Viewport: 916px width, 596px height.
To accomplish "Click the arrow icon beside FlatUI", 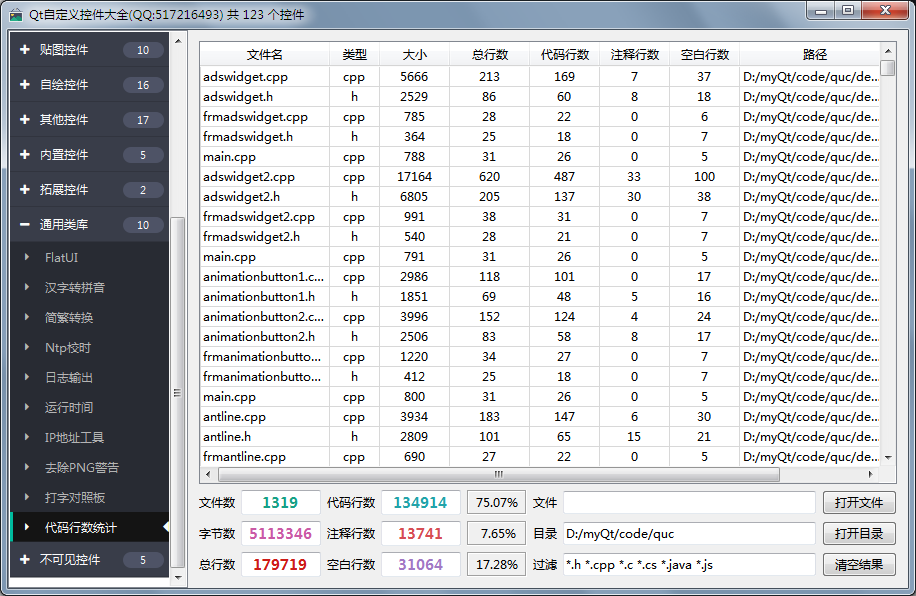I will (x=27, y=258).
